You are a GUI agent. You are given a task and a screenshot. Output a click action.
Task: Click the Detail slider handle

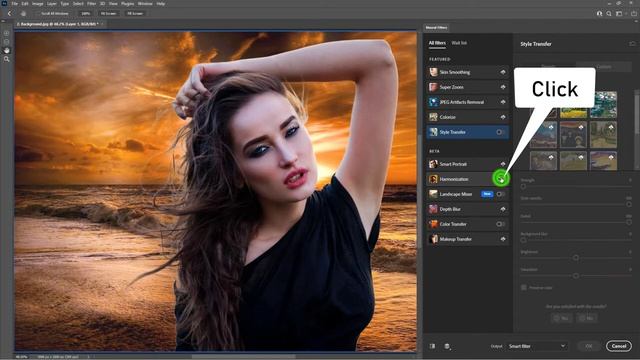point(629,222)
